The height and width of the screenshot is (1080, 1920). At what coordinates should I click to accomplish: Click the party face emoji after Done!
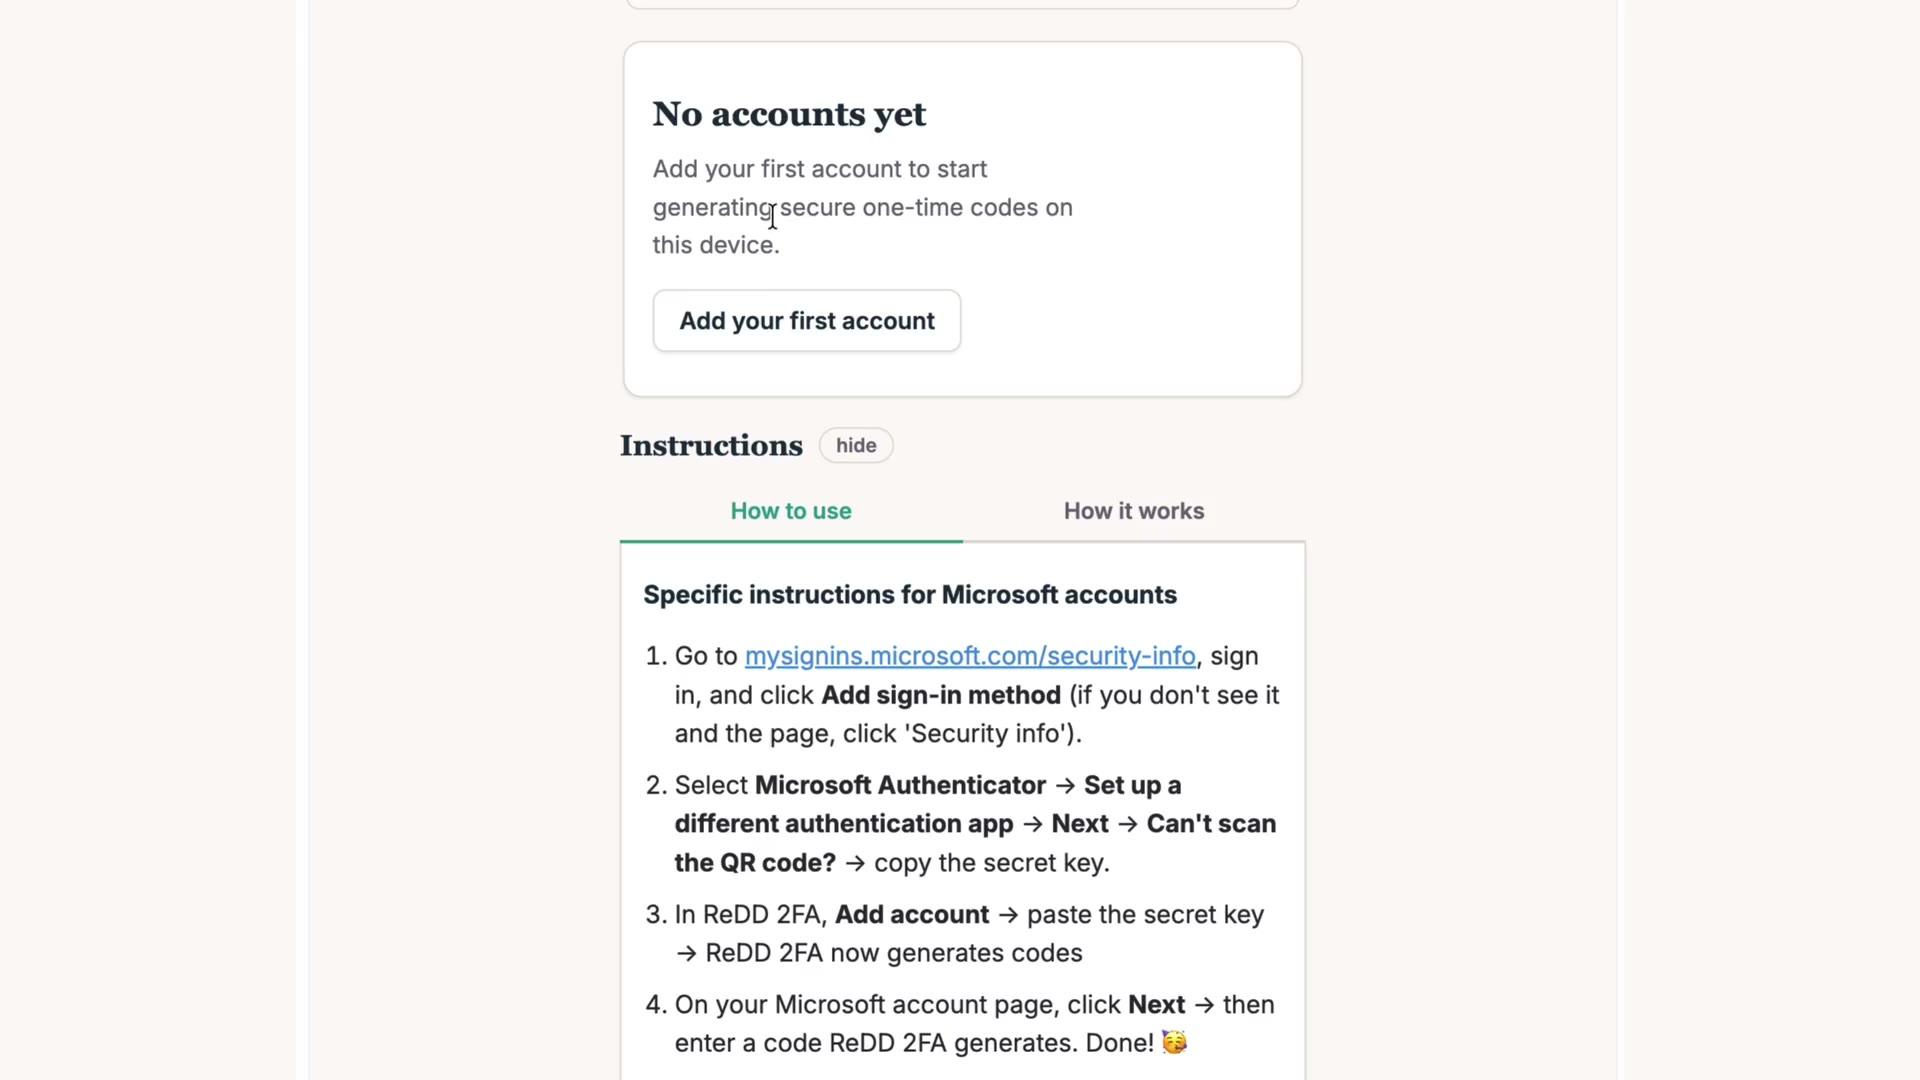[x=1175, y=1043]
